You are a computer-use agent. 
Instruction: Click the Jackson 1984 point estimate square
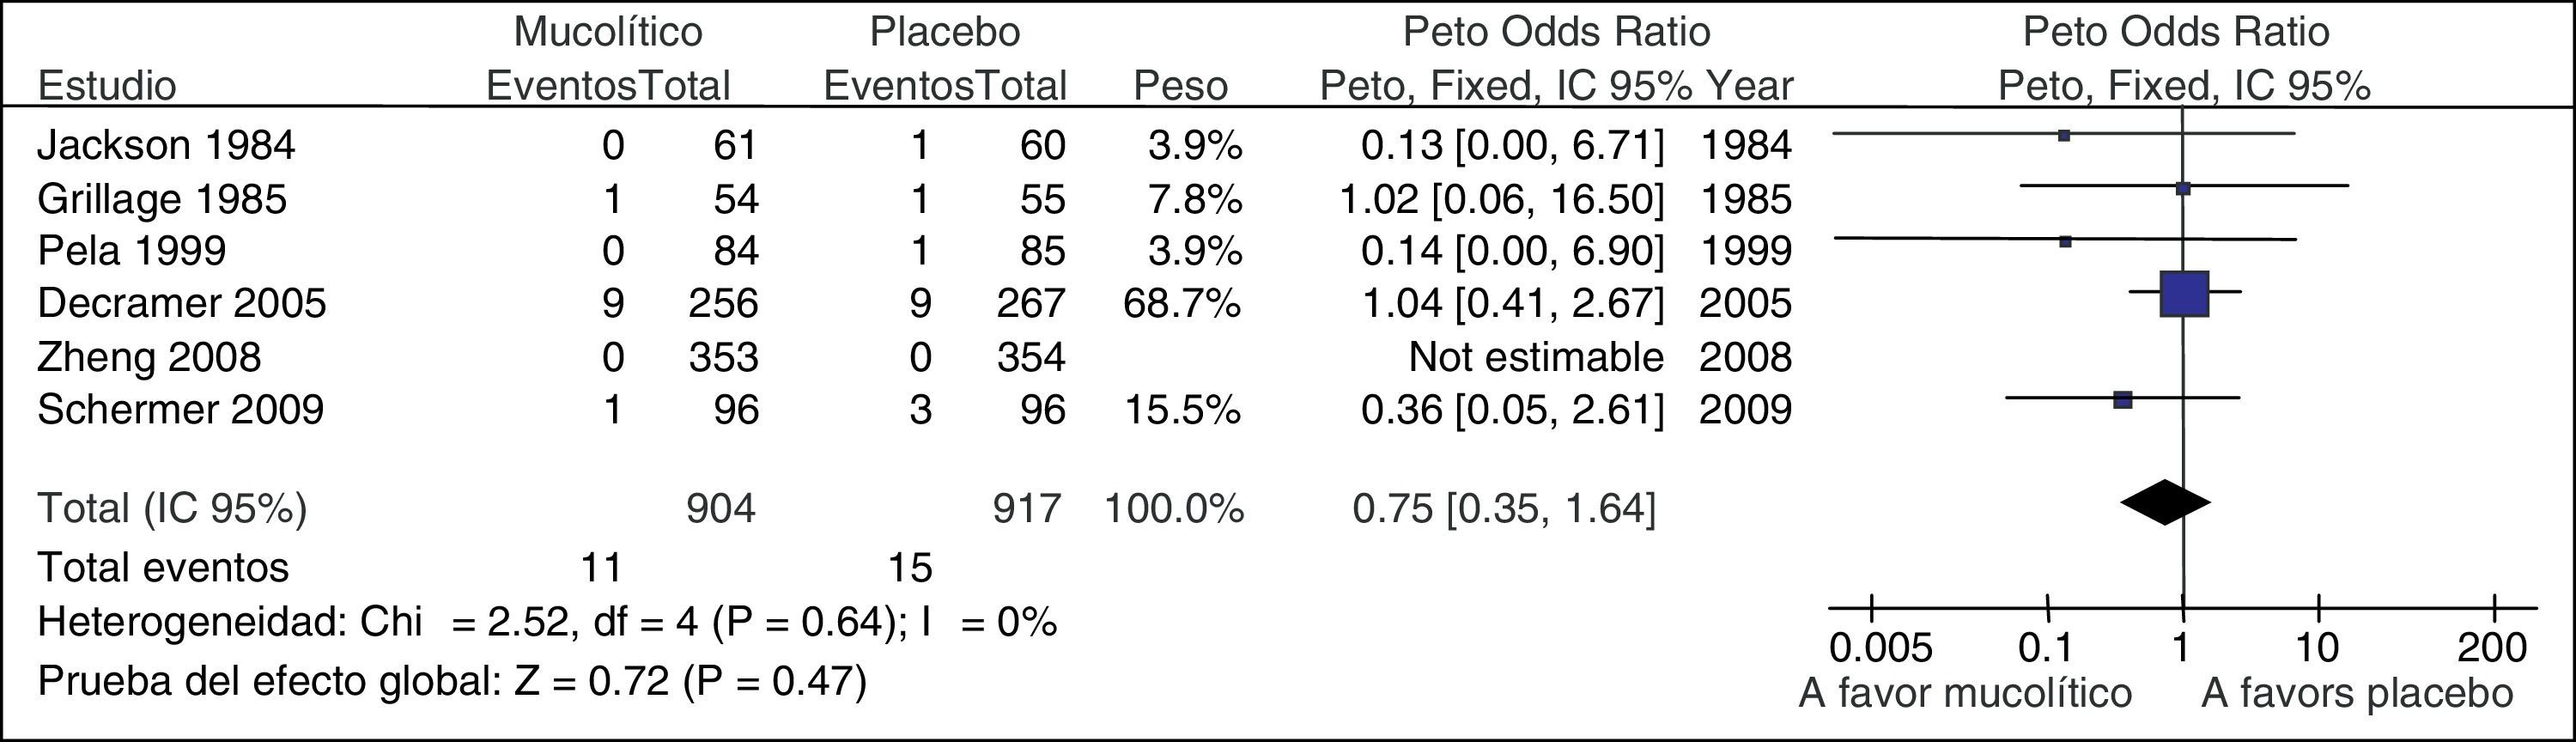(x=2064, y=135)
